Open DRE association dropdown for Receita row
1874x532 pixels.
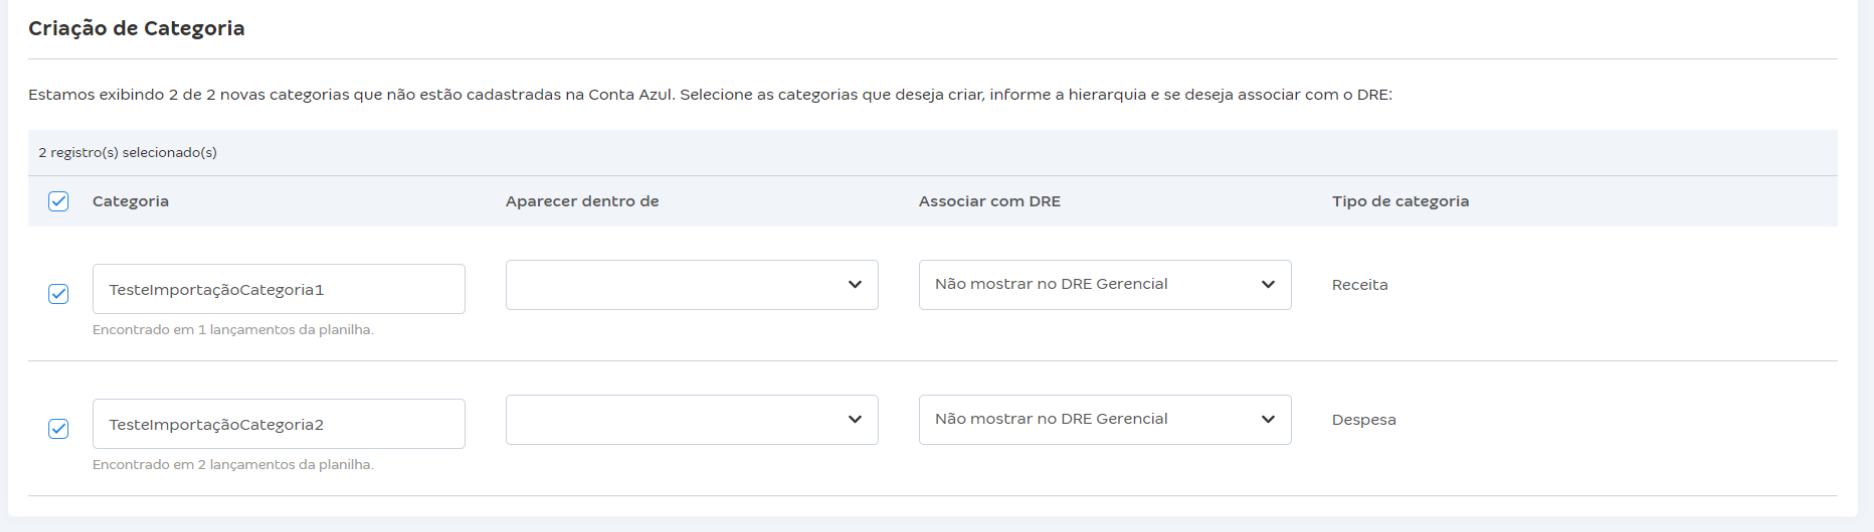[x=1105, y=285]
